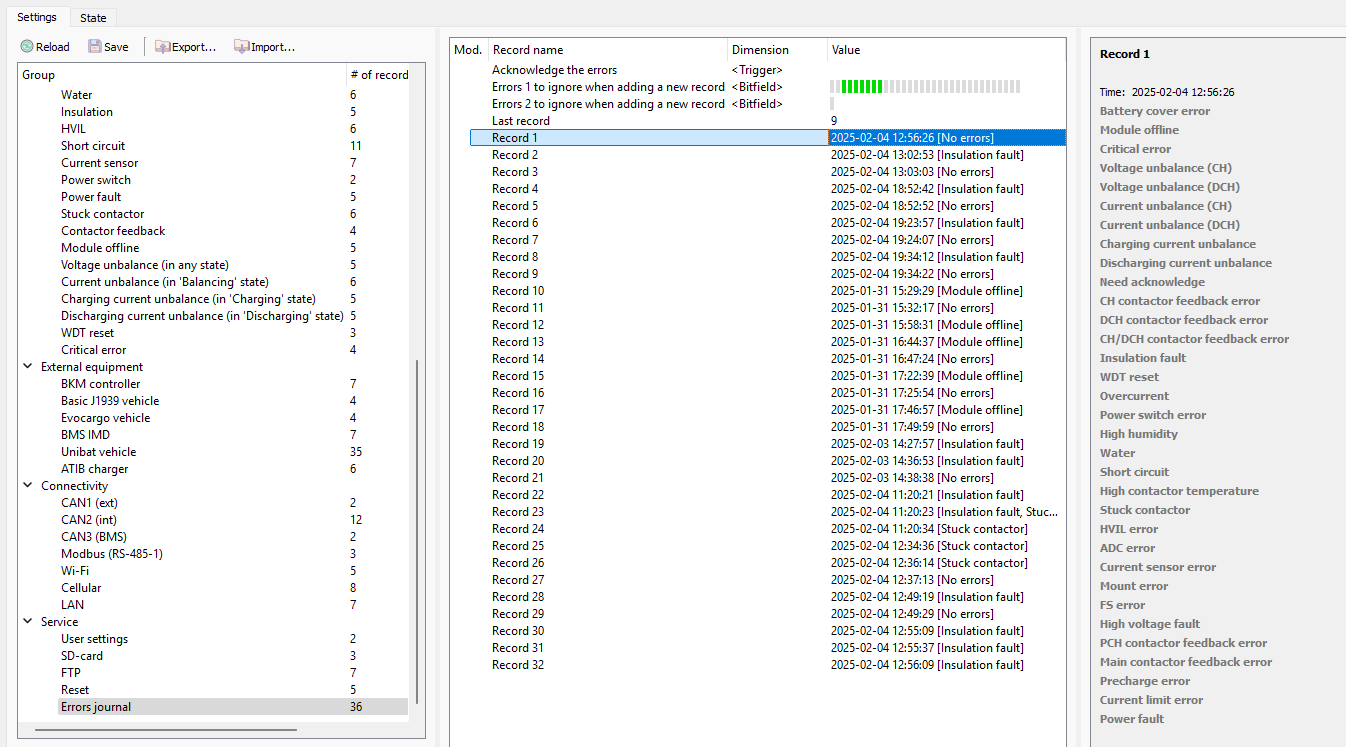Click the Value column header

pos(947,50)
